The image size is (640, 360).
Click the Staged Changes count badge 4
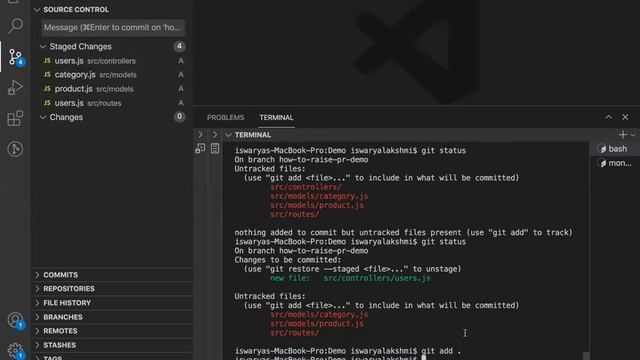click(179, 46)
